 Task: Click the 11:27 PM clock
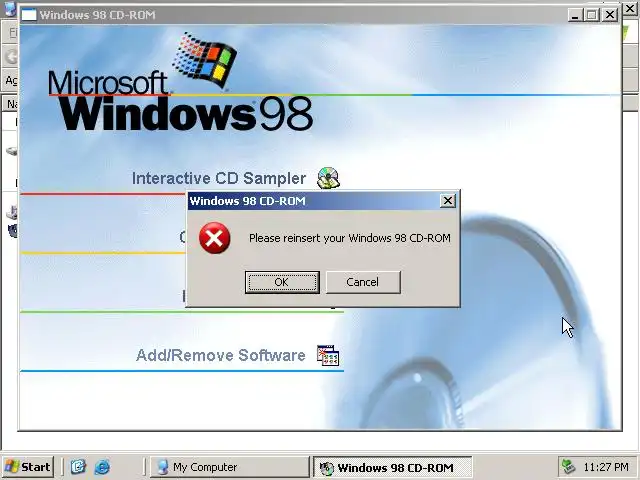click(x=606, y=467)
